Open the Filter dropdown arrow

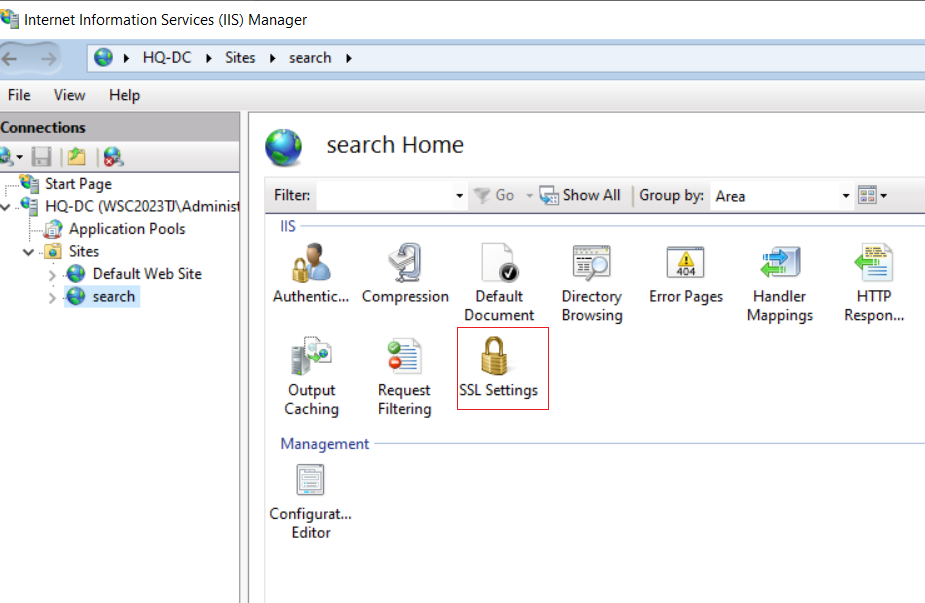click(x=459, y=196)
